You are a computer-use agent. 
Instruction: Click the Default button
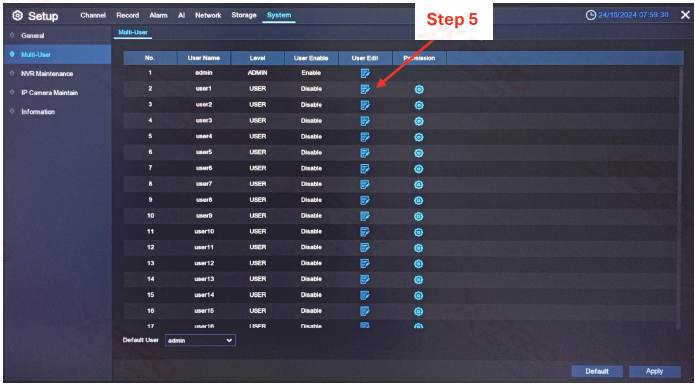597,372
